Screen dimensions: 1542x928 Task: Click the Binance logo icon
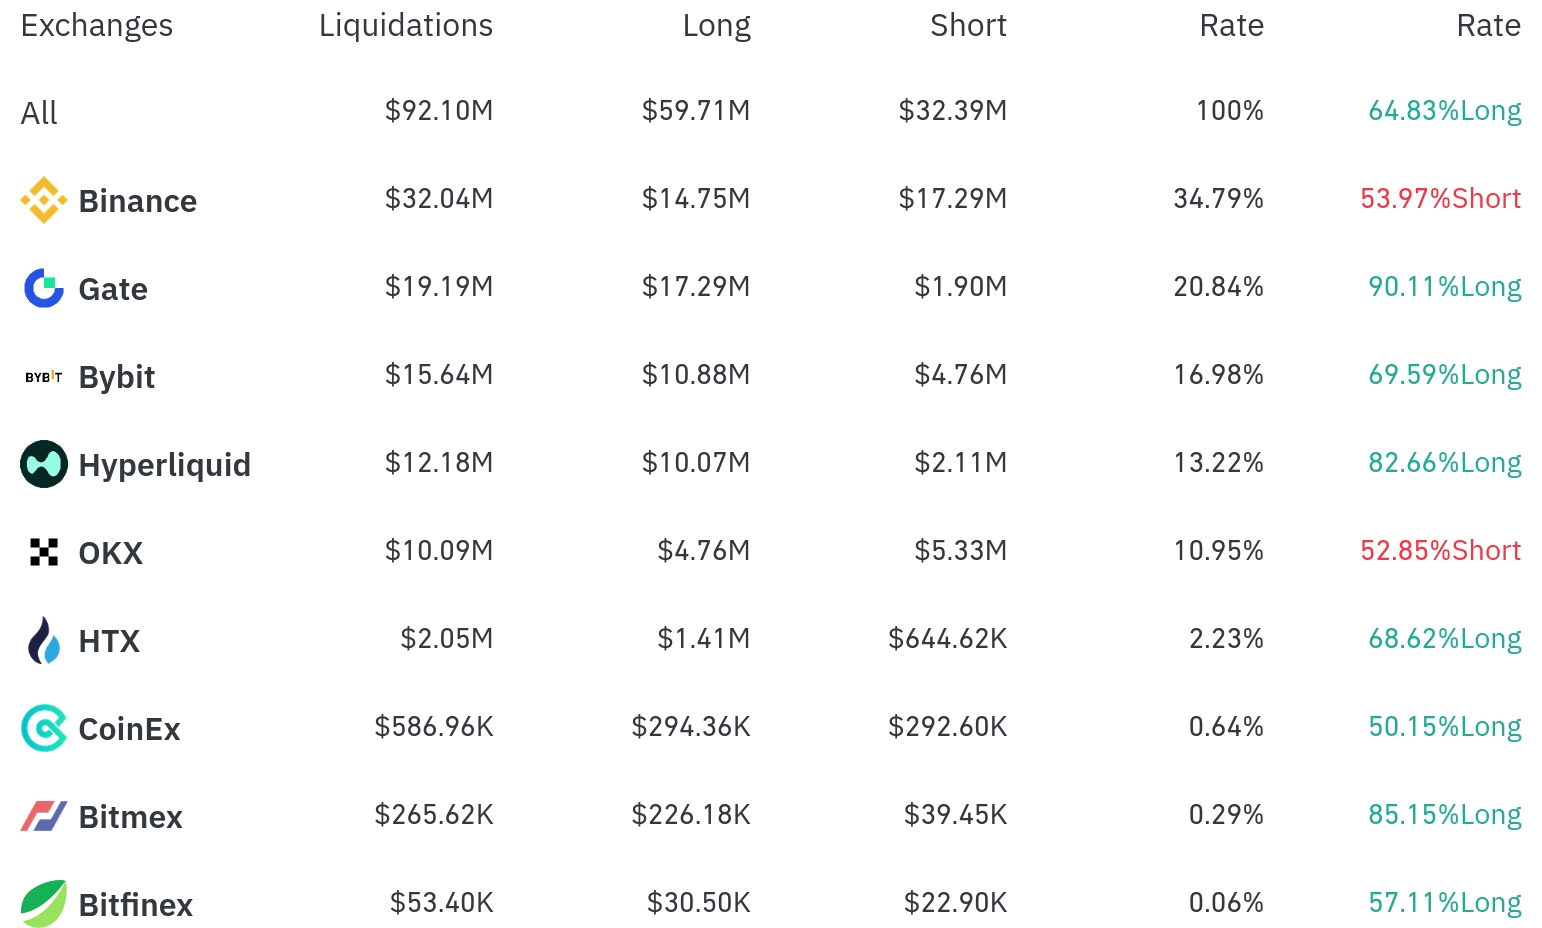tap(44, 200)
